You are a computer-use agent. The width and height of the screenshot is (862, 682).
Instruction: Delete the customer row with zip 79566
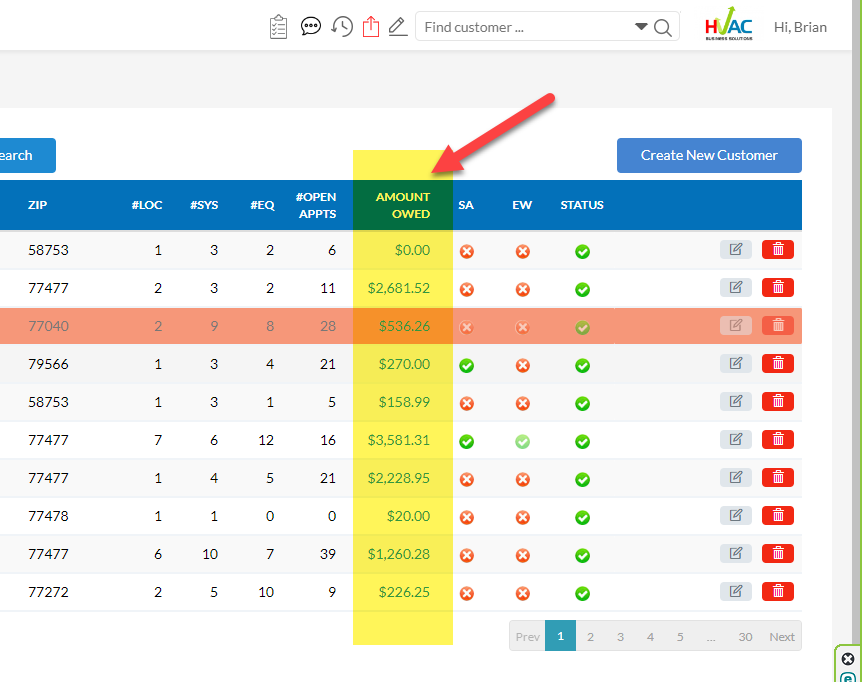(777, 364)
